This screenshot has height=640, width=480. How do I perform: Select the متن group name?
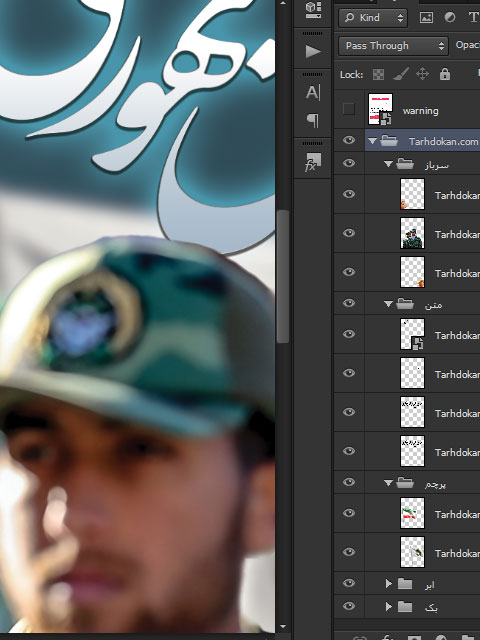coord(433,304)
